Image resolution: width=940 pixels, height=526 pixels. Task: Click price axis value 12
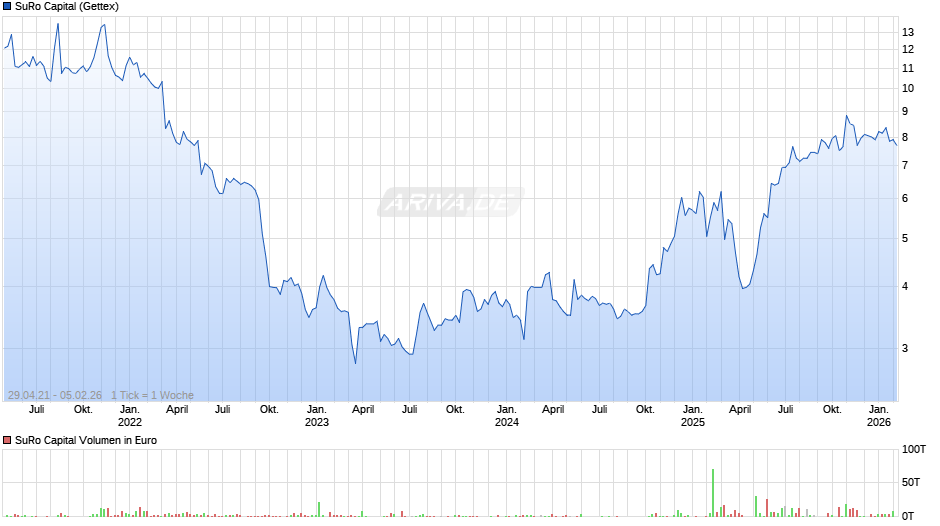(x=908, y=49)
